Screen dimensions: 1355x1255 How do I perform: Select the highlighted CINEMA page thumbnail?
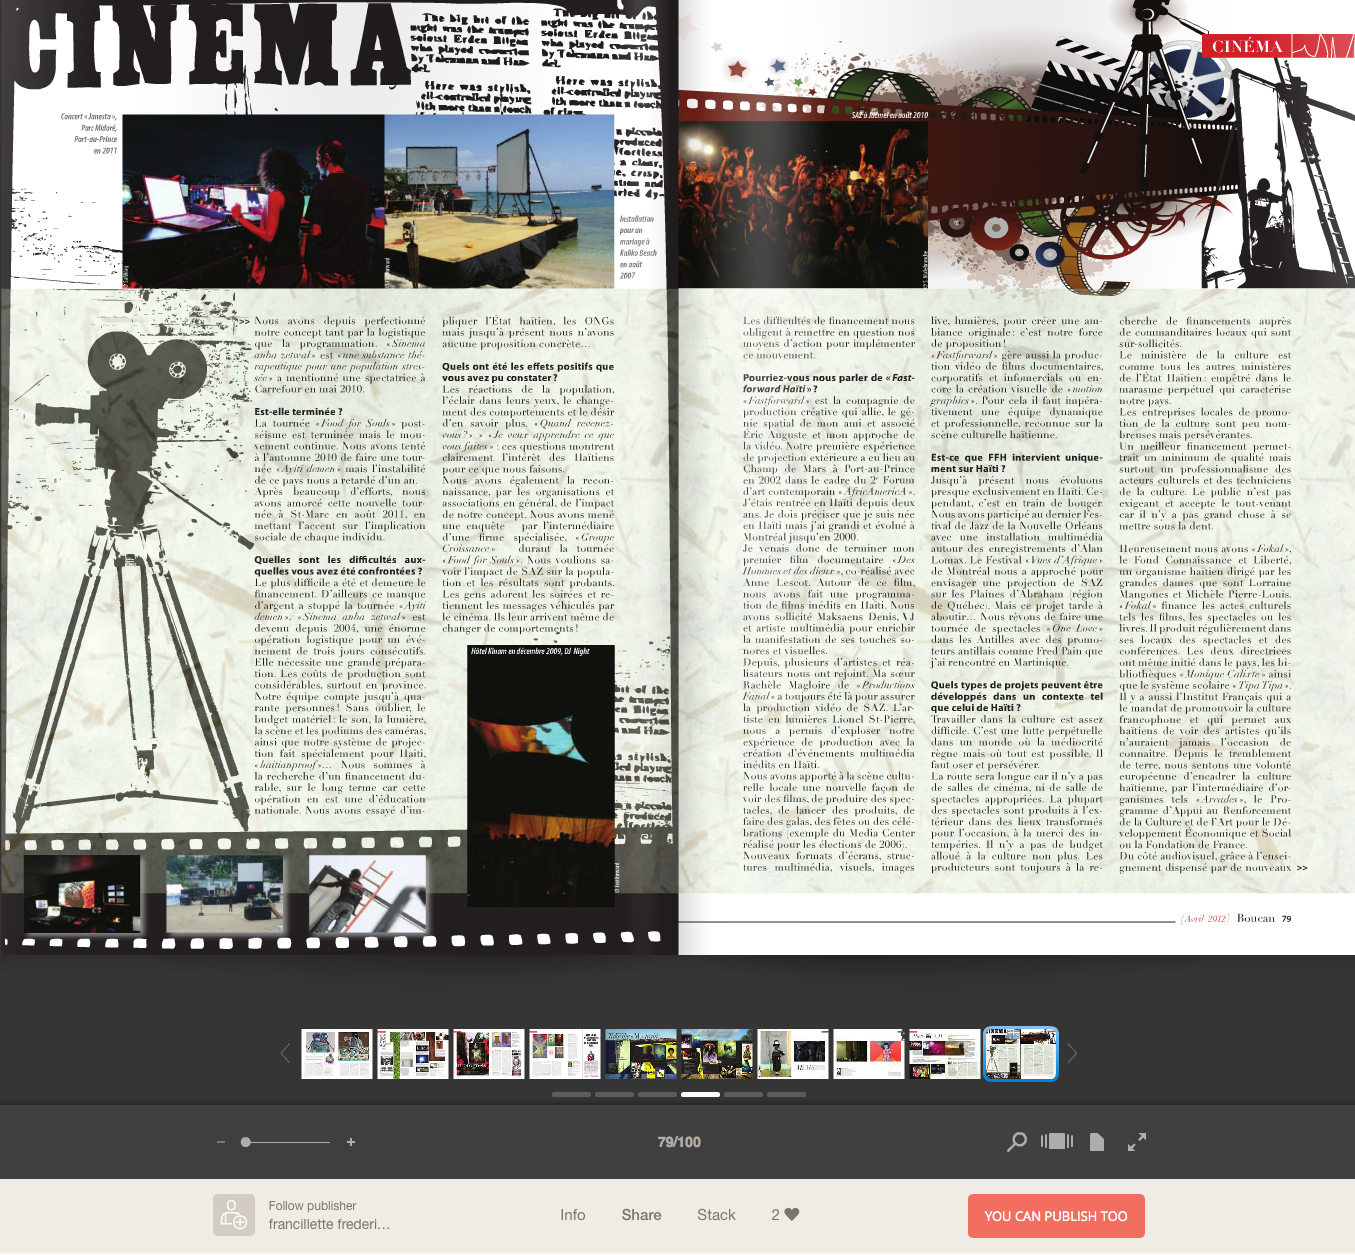1020,1053
